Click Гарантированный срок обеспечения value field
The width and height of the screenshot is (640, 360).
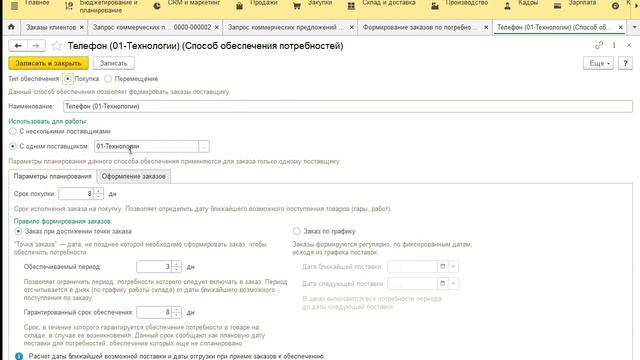154,312
